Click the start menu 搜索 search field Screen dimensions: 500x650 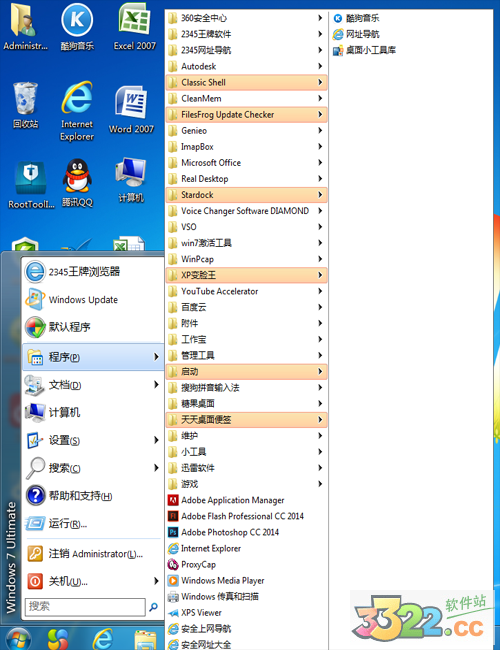point(85,607)
